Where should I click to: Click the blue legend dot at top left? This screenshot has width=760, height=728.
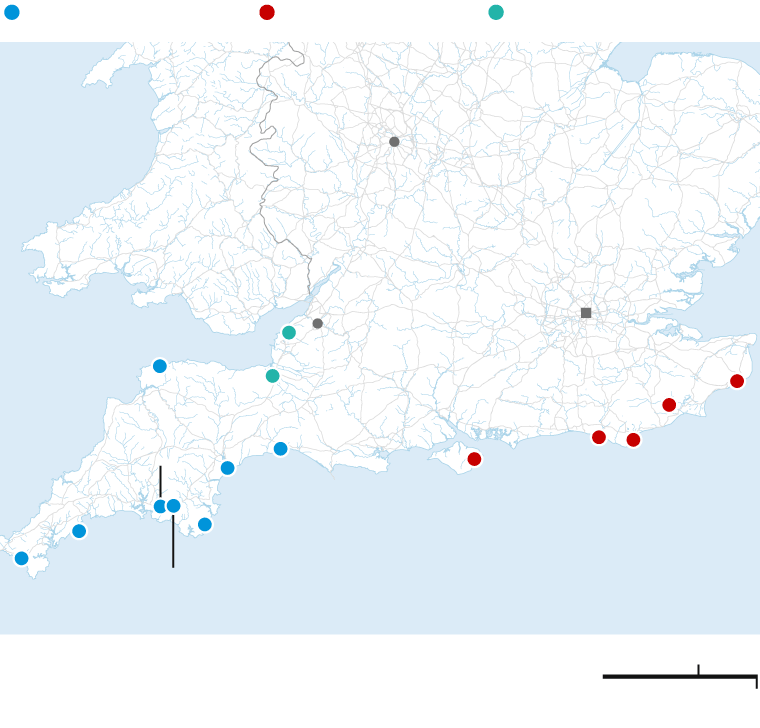[12, 12]
